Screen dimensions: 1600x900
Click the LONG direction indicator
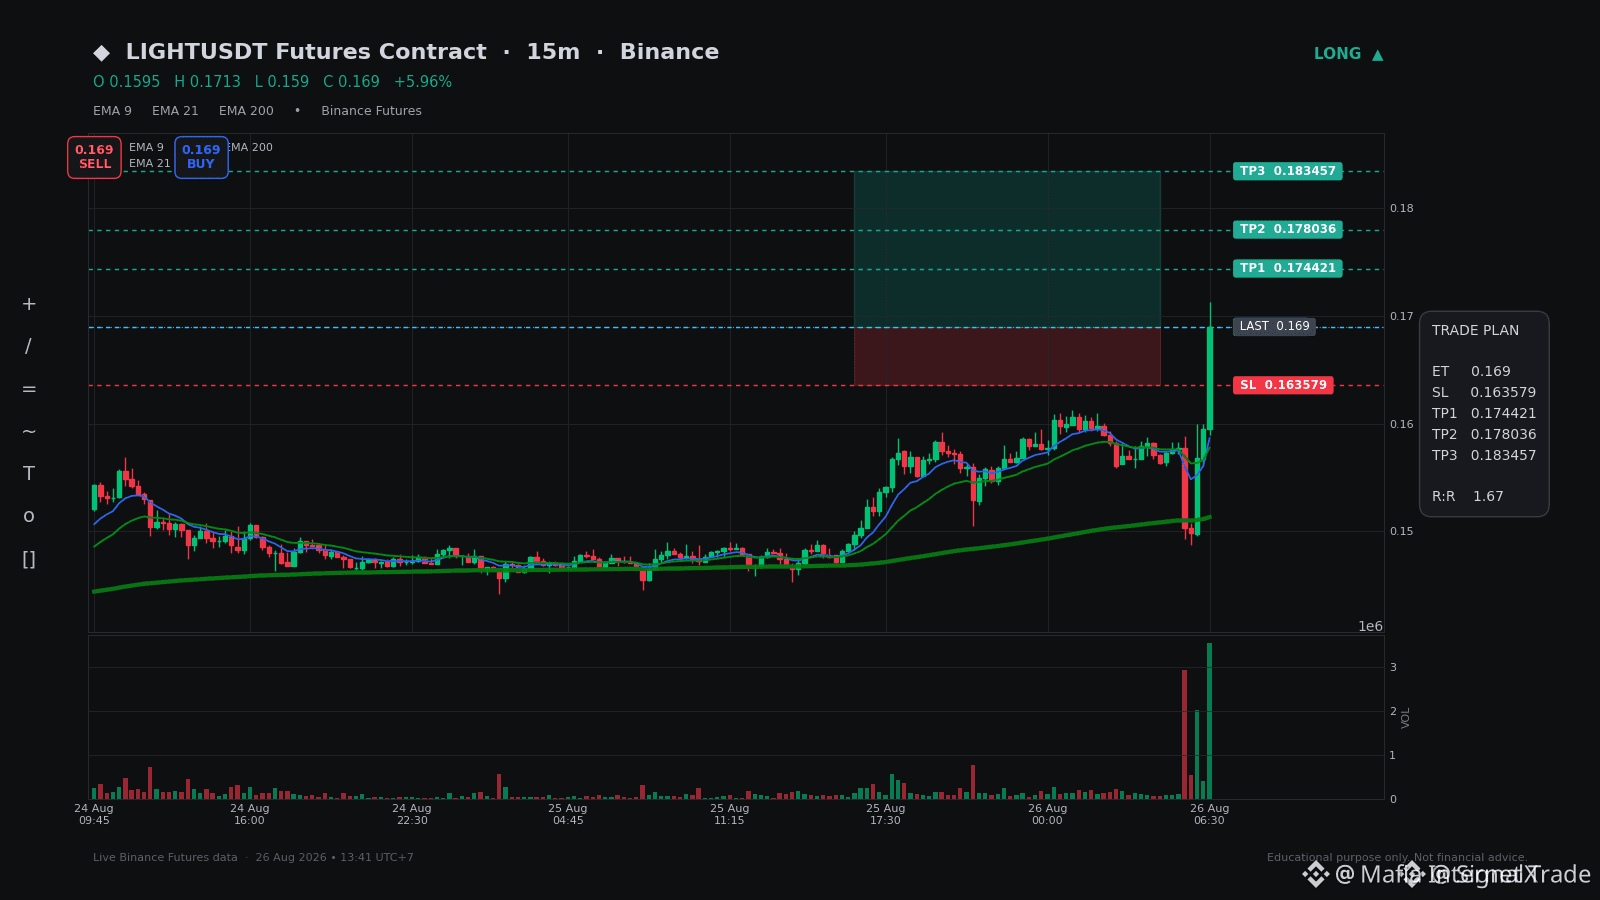click(1348, 54)
